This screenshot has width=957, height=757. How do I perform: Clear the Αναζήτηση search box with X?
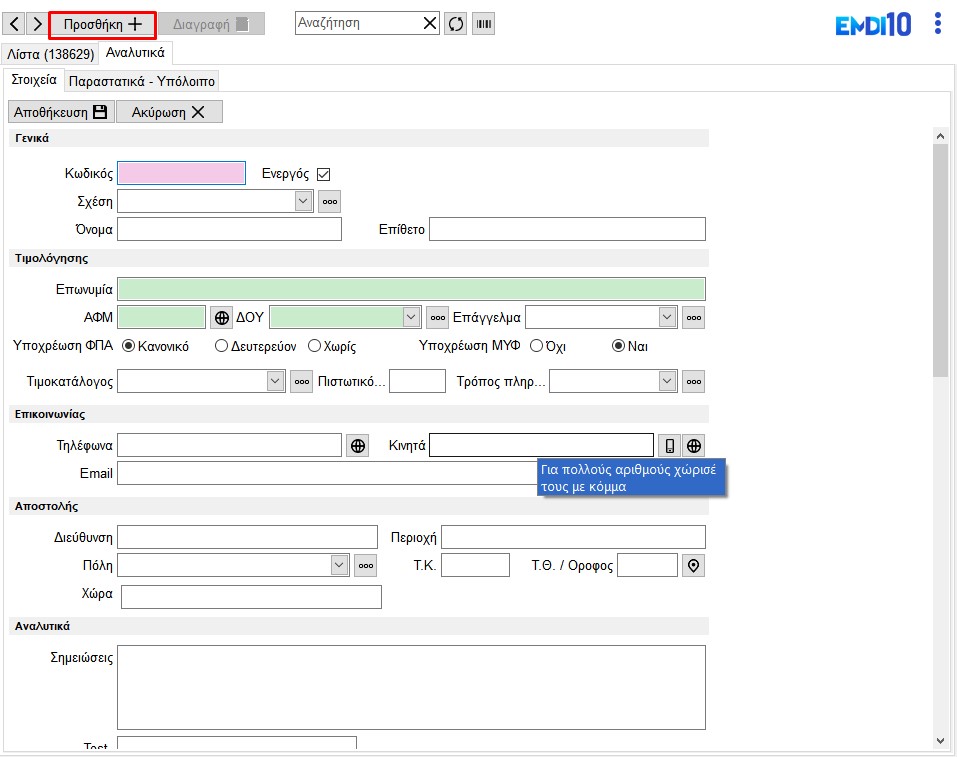pyautogui.click(x=429, y=23)
